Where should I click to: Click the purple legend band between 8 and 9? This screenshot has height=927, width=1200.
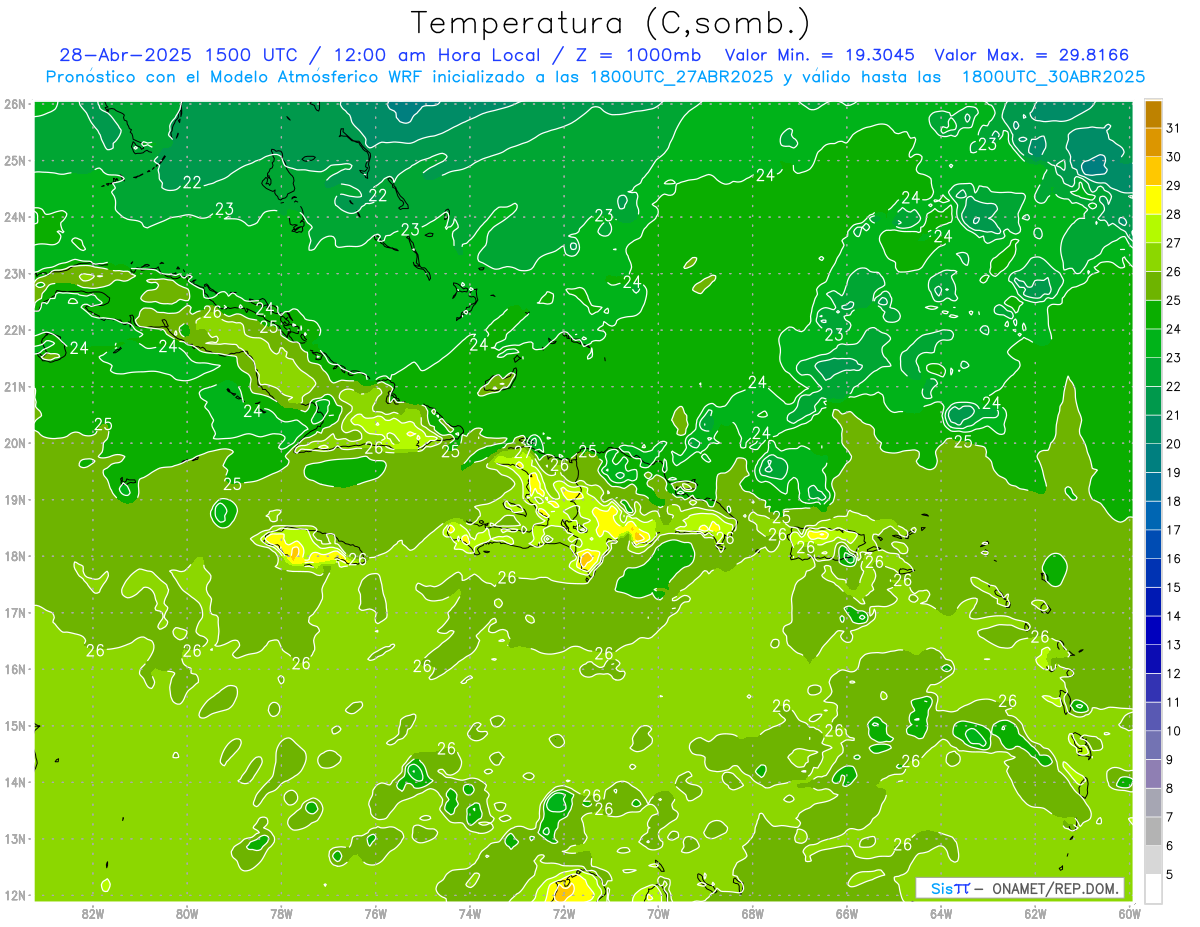(x=1153, y=774)
